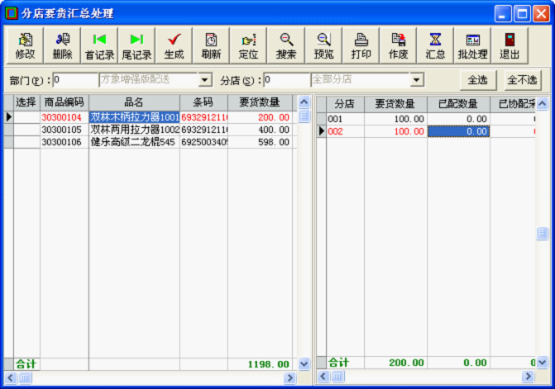The height and width of the screenshot is (389, 555).
Task: Click the left table vertical scrollbar thumb
Action: click(x=304, y=116)
